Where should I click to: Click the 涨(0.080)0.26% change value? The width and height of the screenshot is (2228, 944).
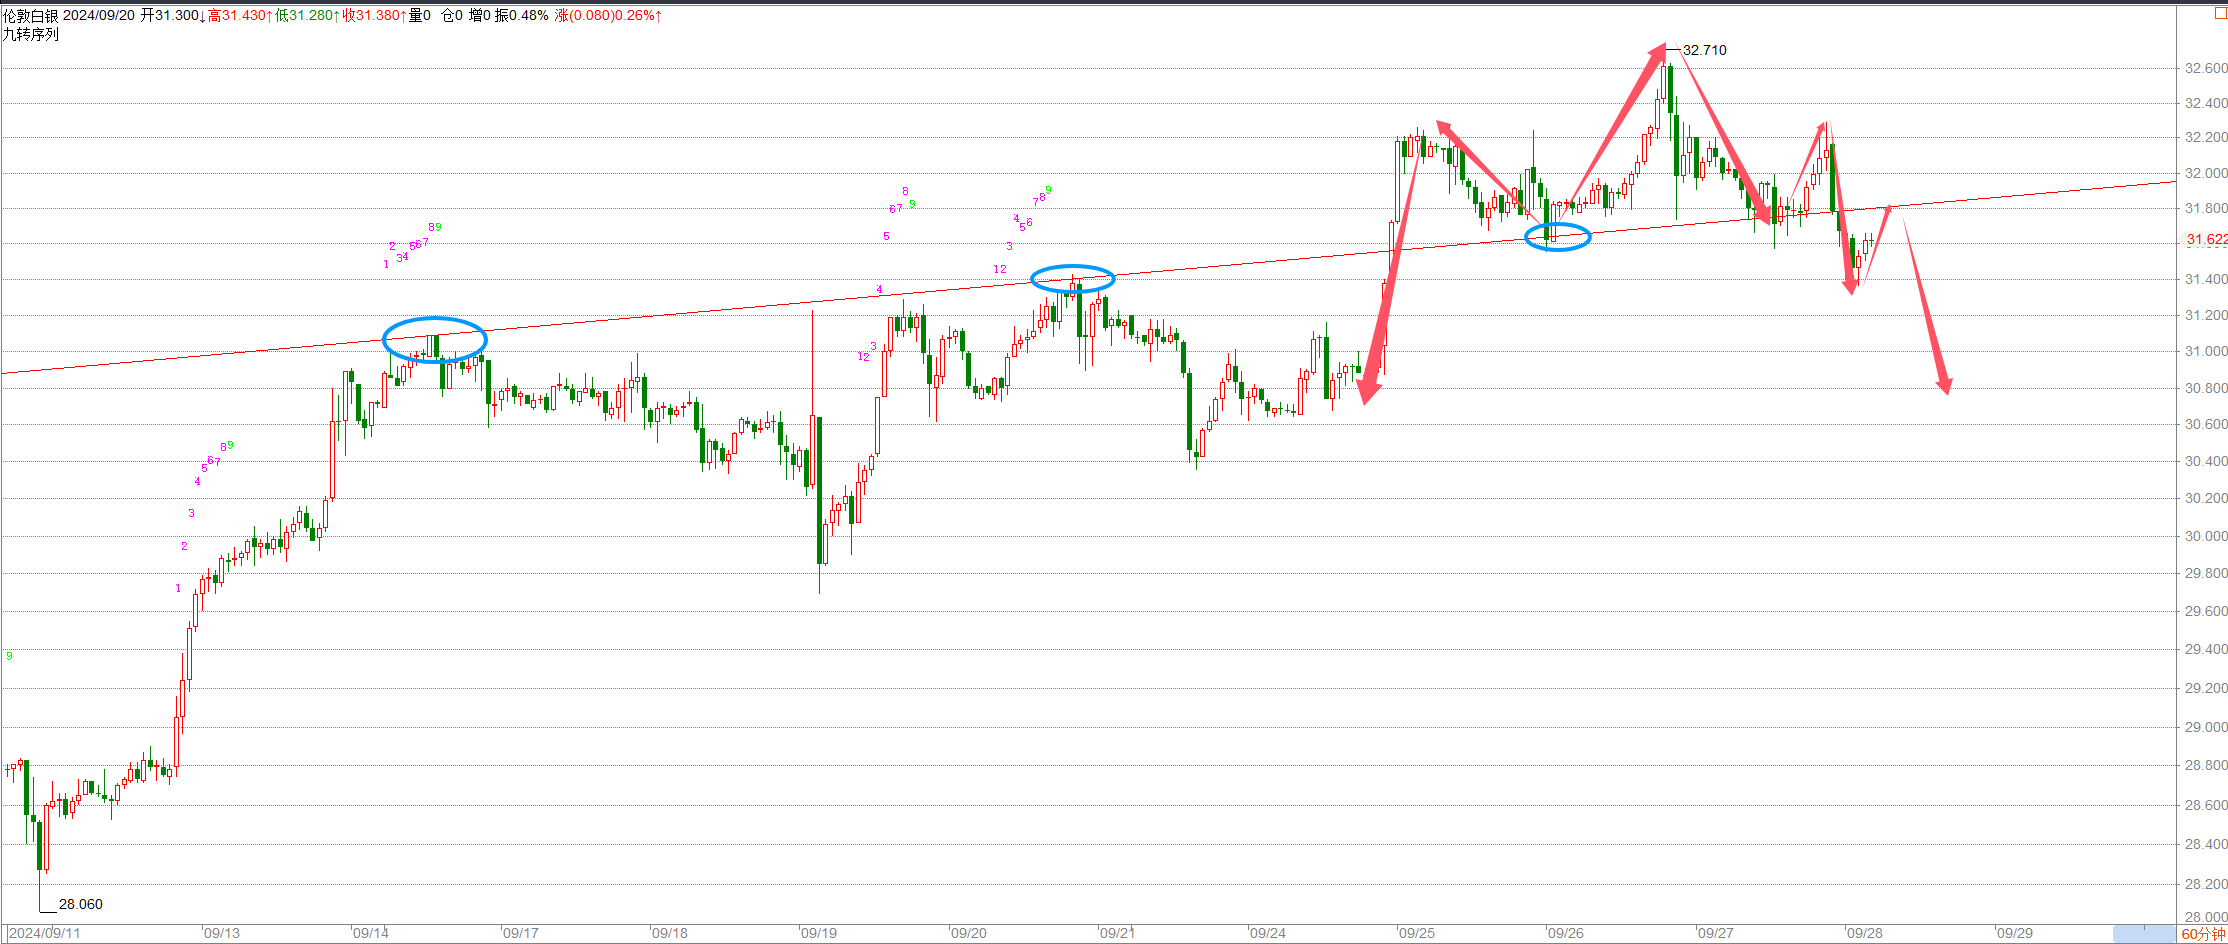click(608, 15)
